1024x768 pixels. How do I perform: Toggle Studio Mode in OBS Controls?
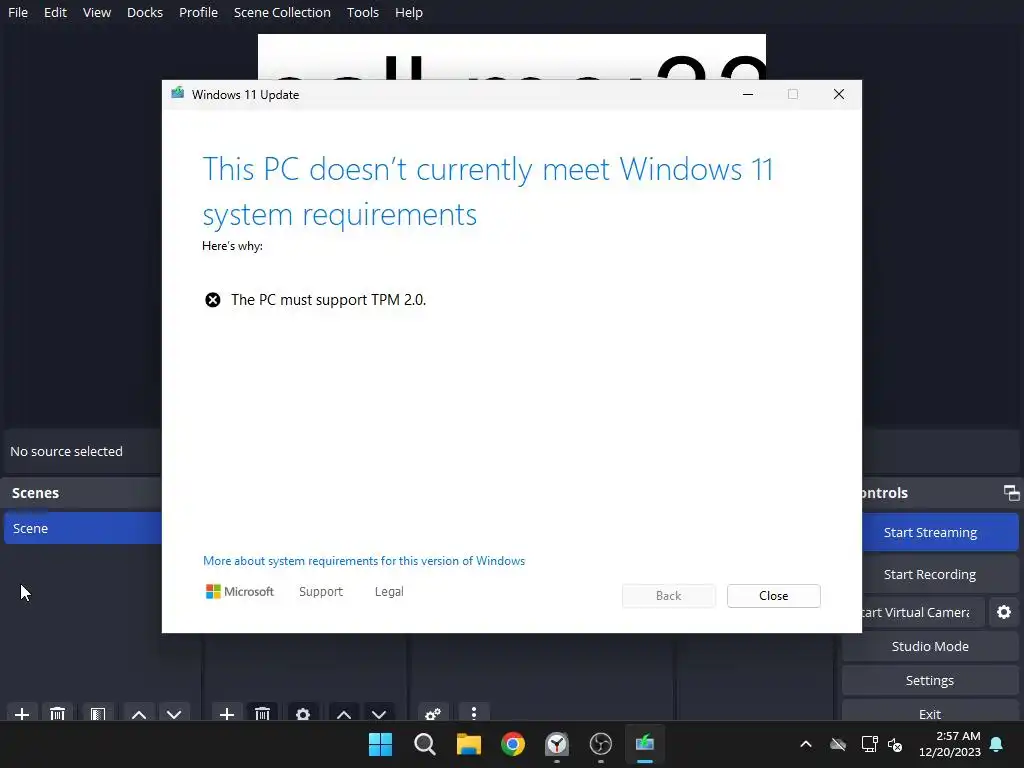[930, 646]
